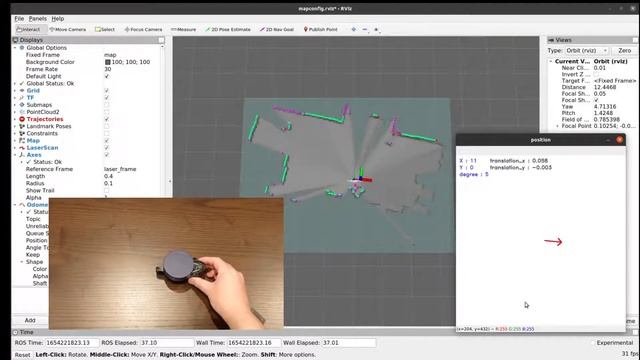Image resolution: width=640 pixels, height=360 pixels.
Task: Select the Interact tool
Action: pyautogui.click(x=28, y=29)
